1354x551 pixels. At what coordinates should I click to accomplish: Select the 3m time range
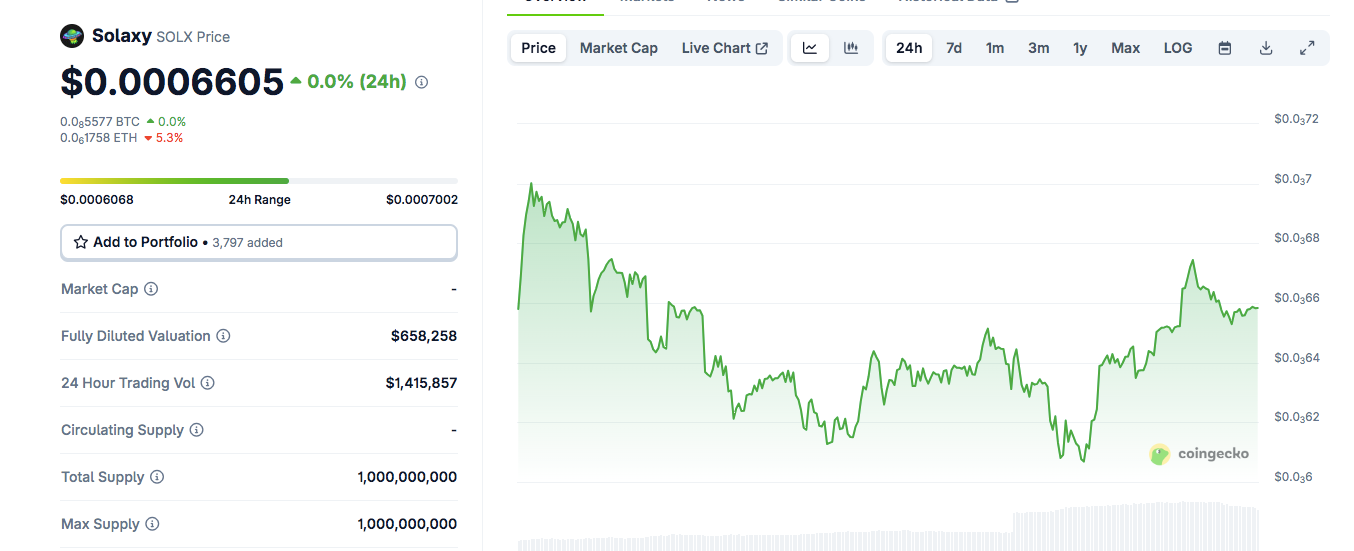[x=1039, y=48]
